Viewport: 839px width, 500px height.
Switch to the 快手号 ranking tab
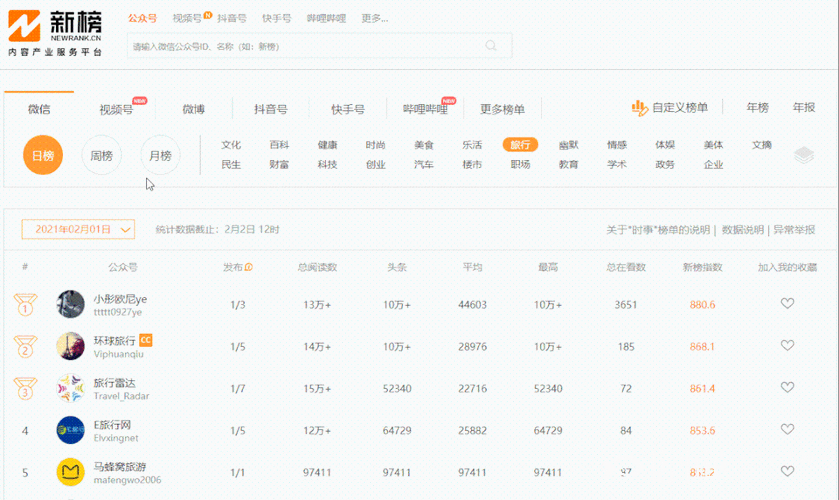(x=348, y=109)
